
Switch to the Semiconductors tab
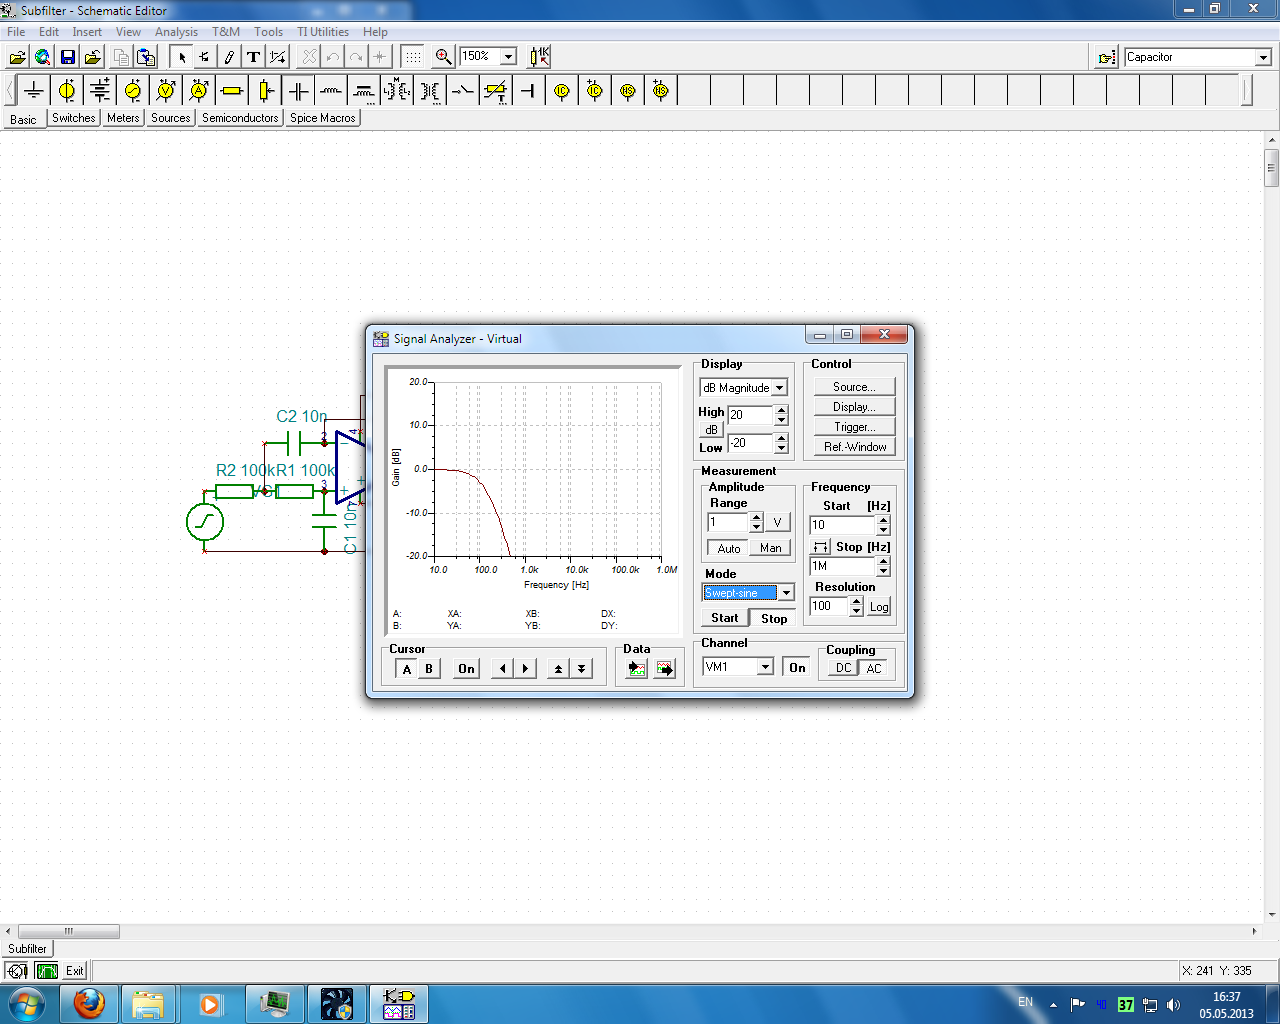[240, 118]
